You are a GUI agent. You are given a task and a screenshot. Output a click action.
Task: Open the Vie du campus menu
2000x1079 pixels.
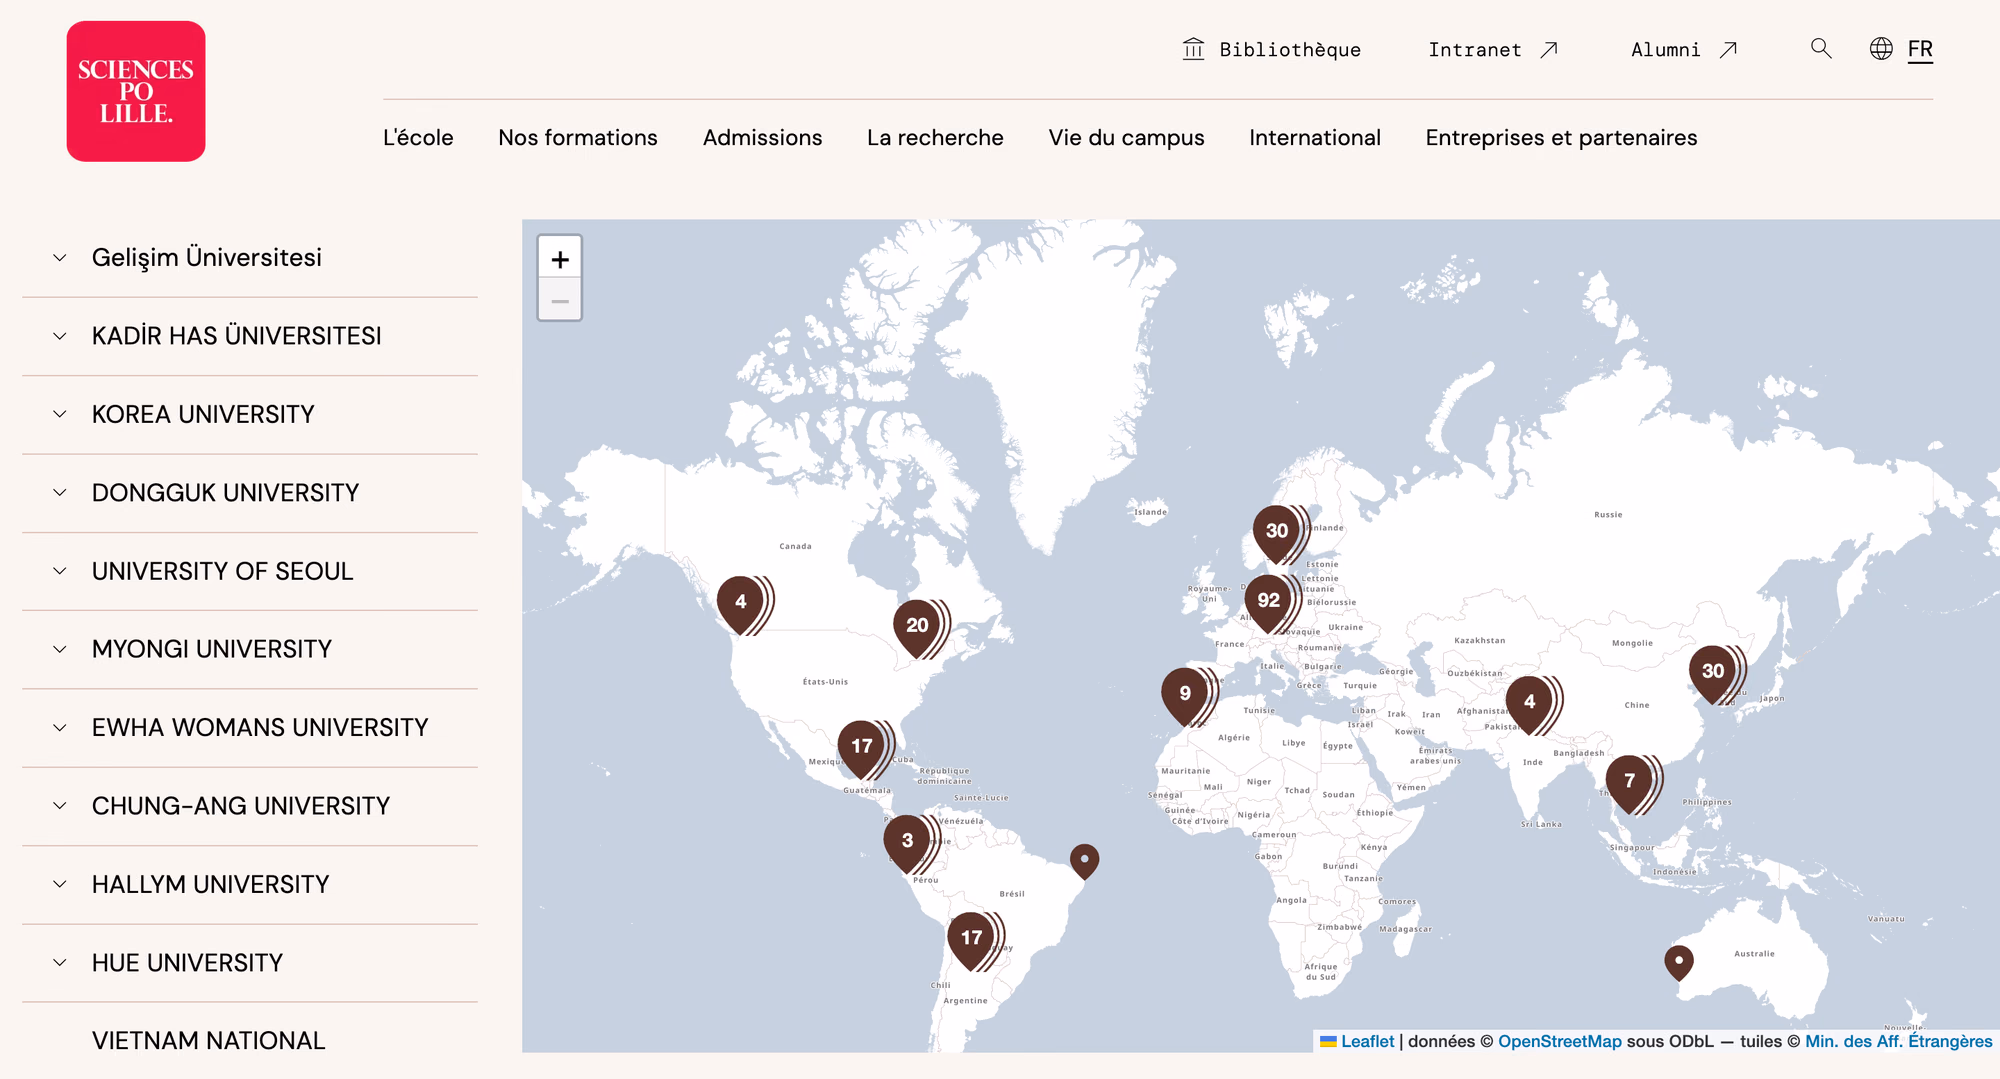coord(1126,138)
